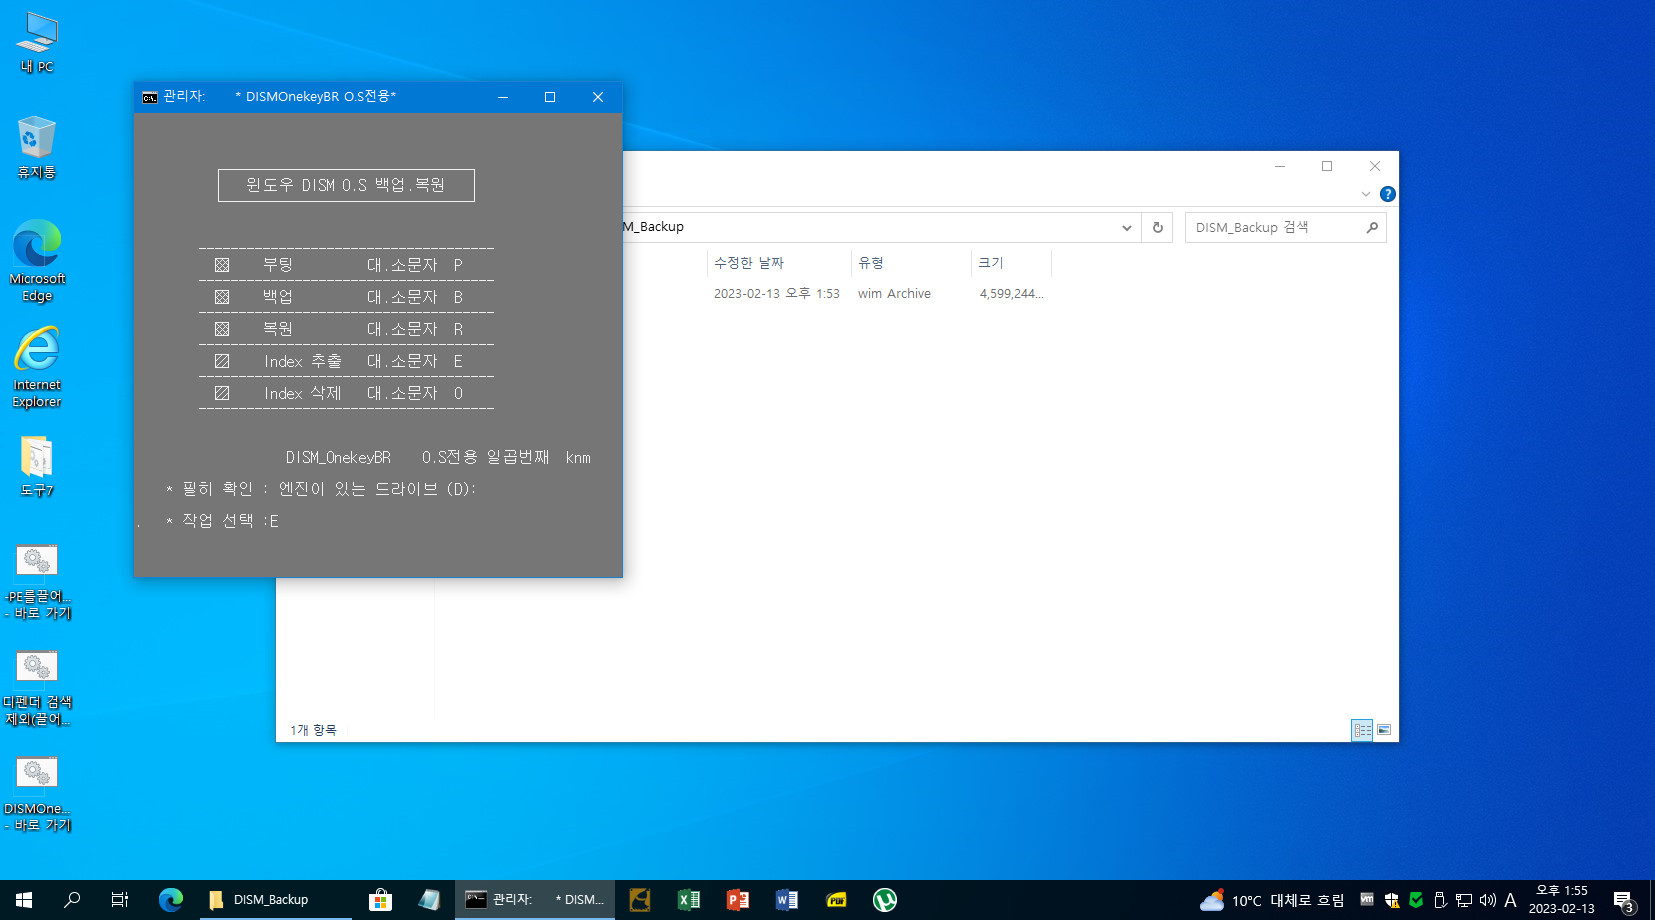Click the Explorer search magnifier icon
The height and width of the screenshot is (920, 1655).
pos(1372,228)
